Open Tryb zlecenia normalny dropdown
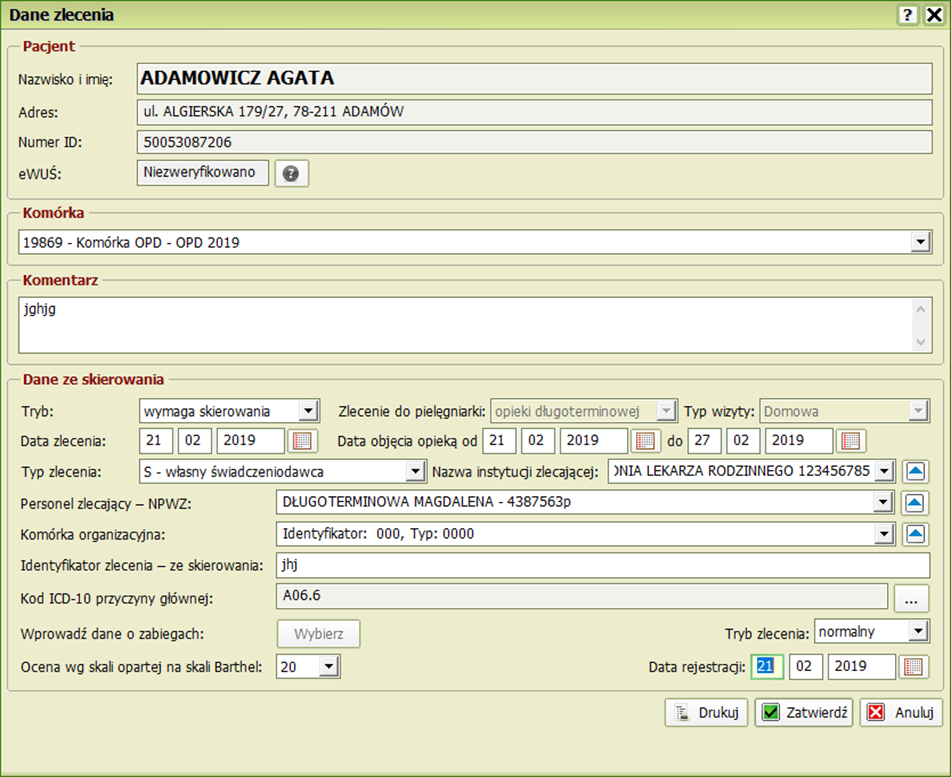 point(918,631)
